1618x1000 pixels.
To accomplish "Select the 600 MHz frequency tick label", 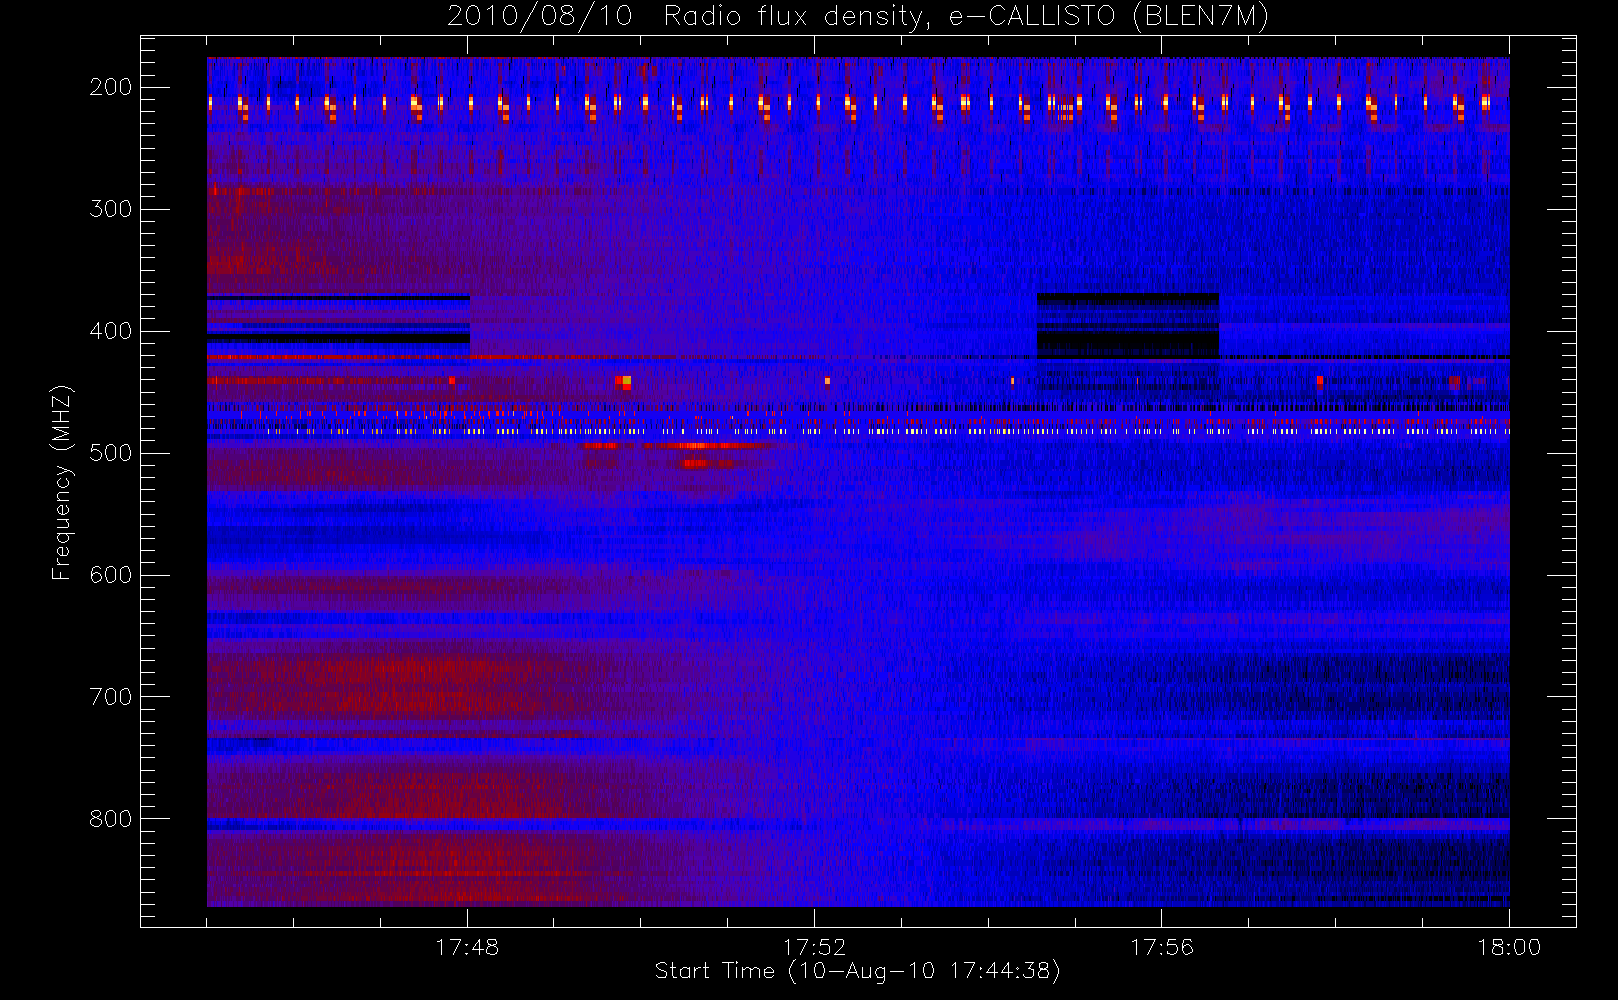I will (x=110, y=575).
